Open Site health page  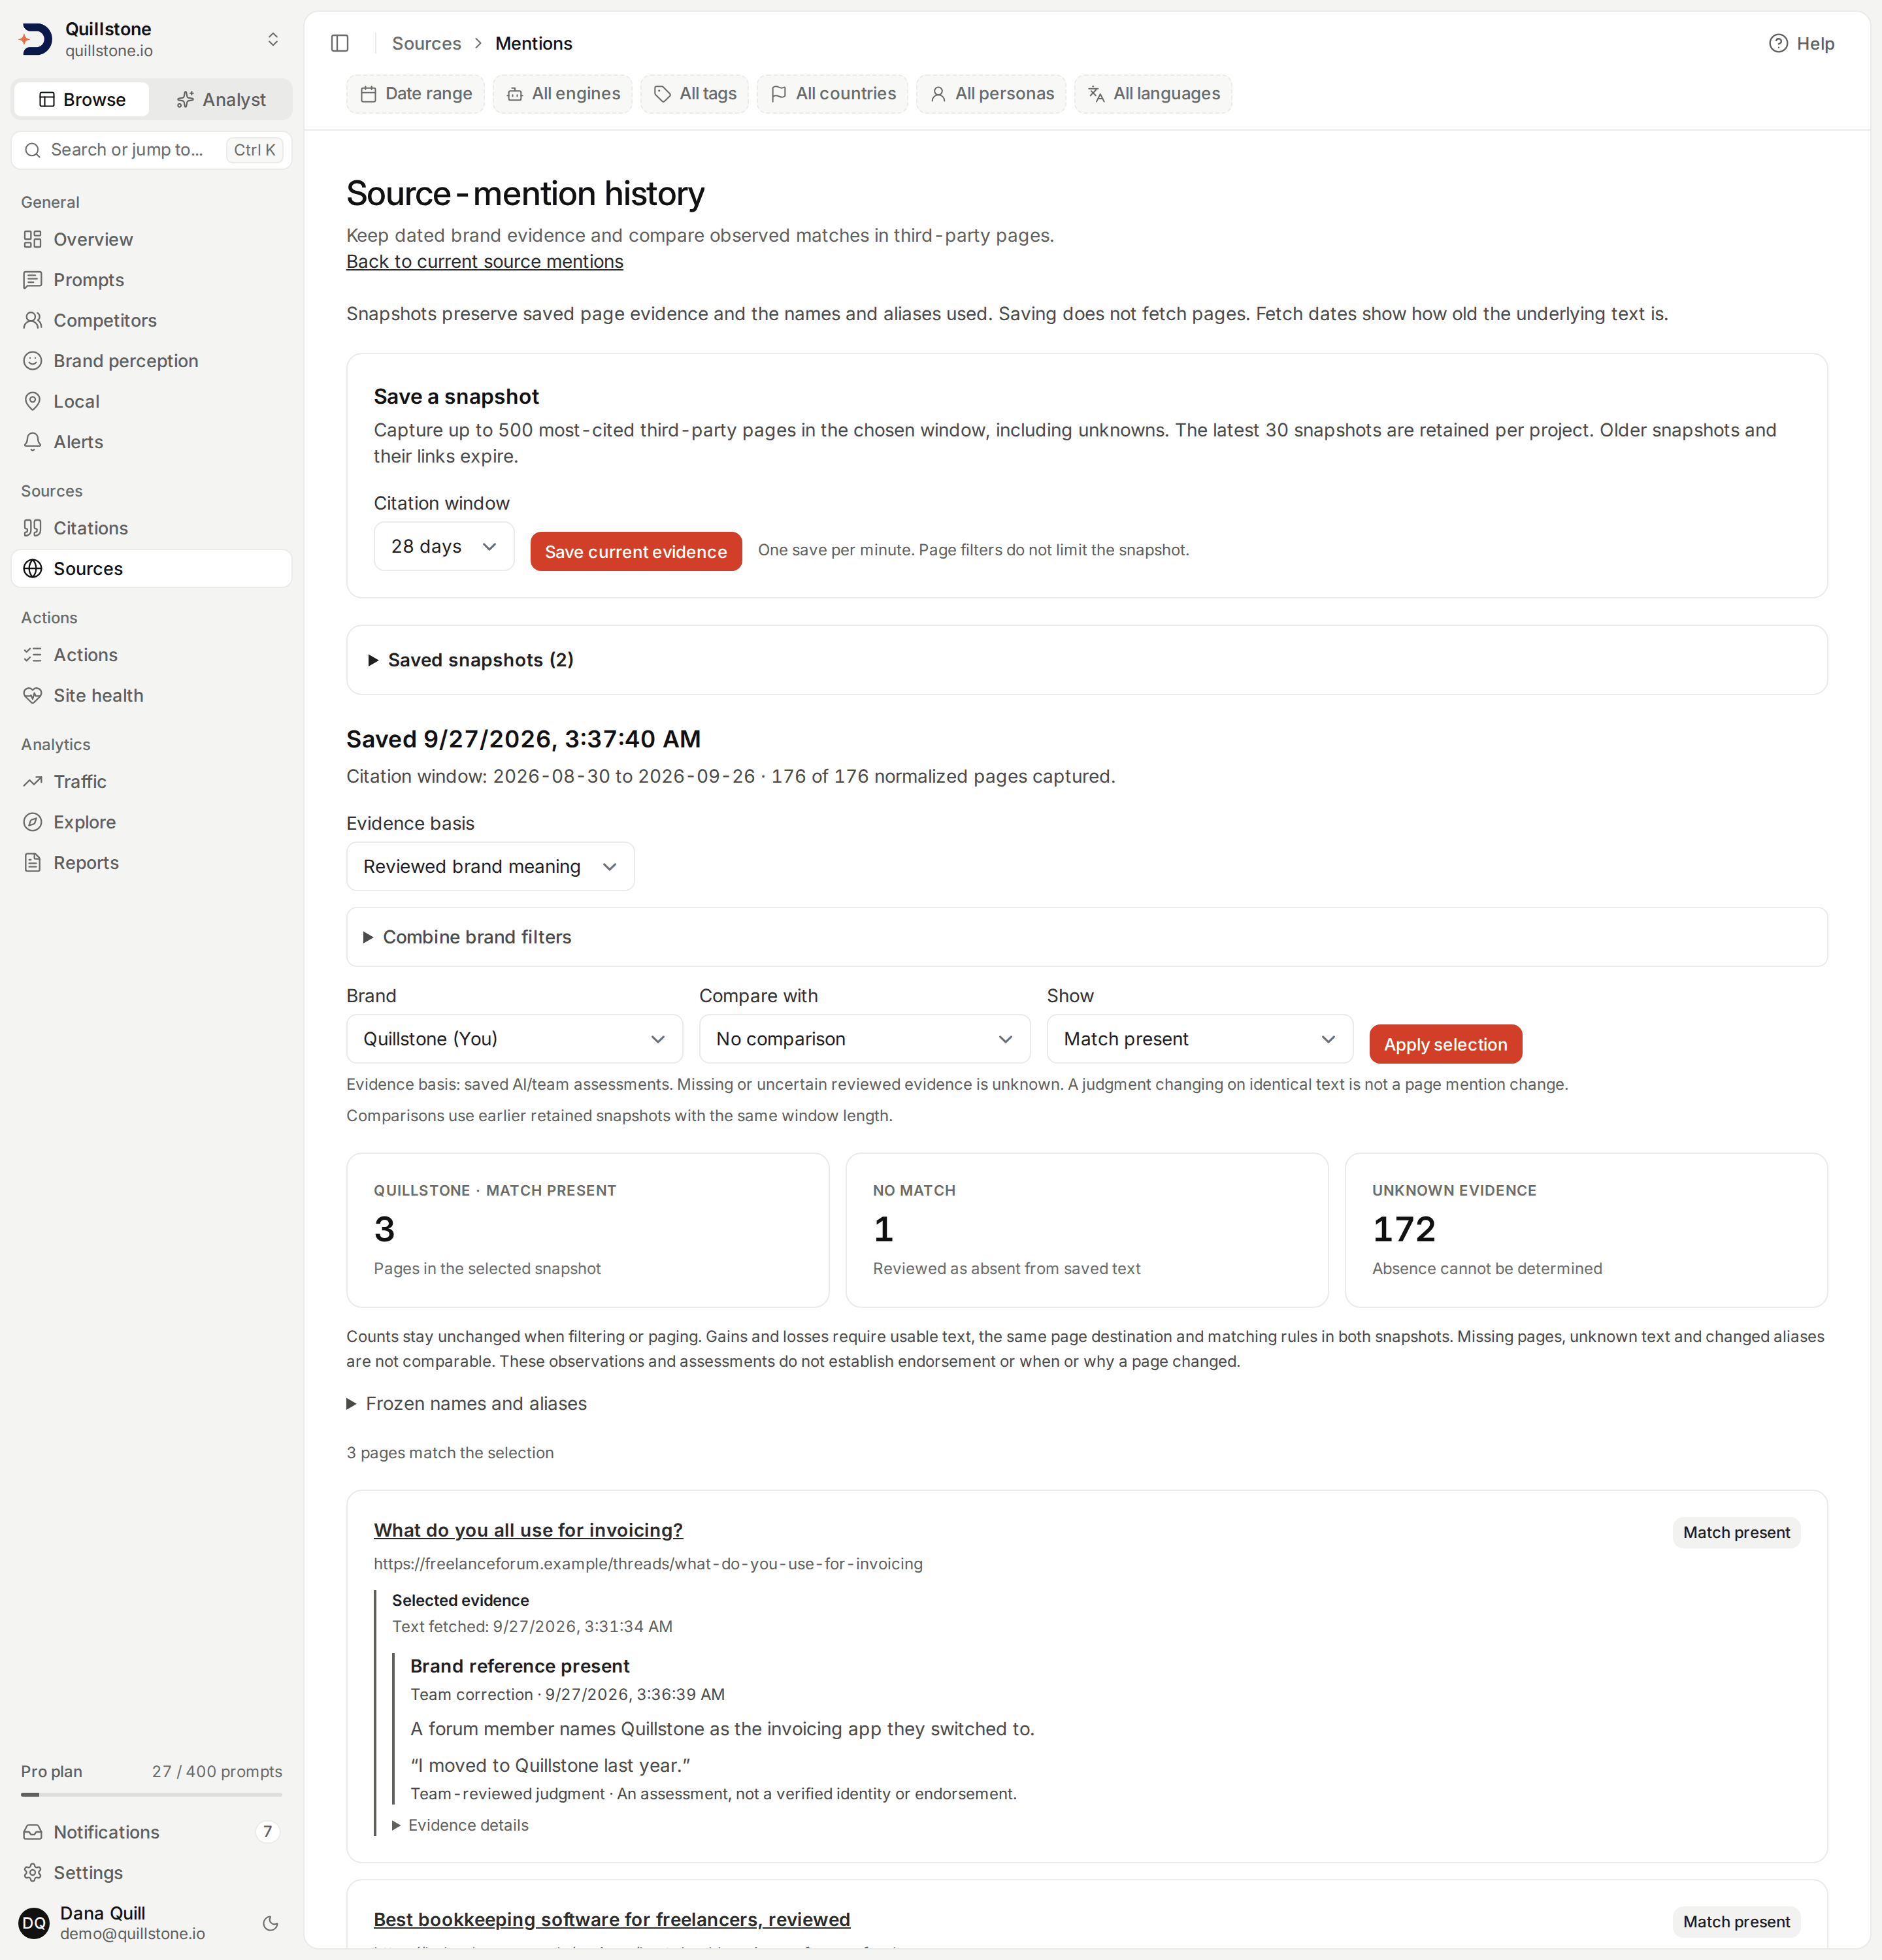152,695
